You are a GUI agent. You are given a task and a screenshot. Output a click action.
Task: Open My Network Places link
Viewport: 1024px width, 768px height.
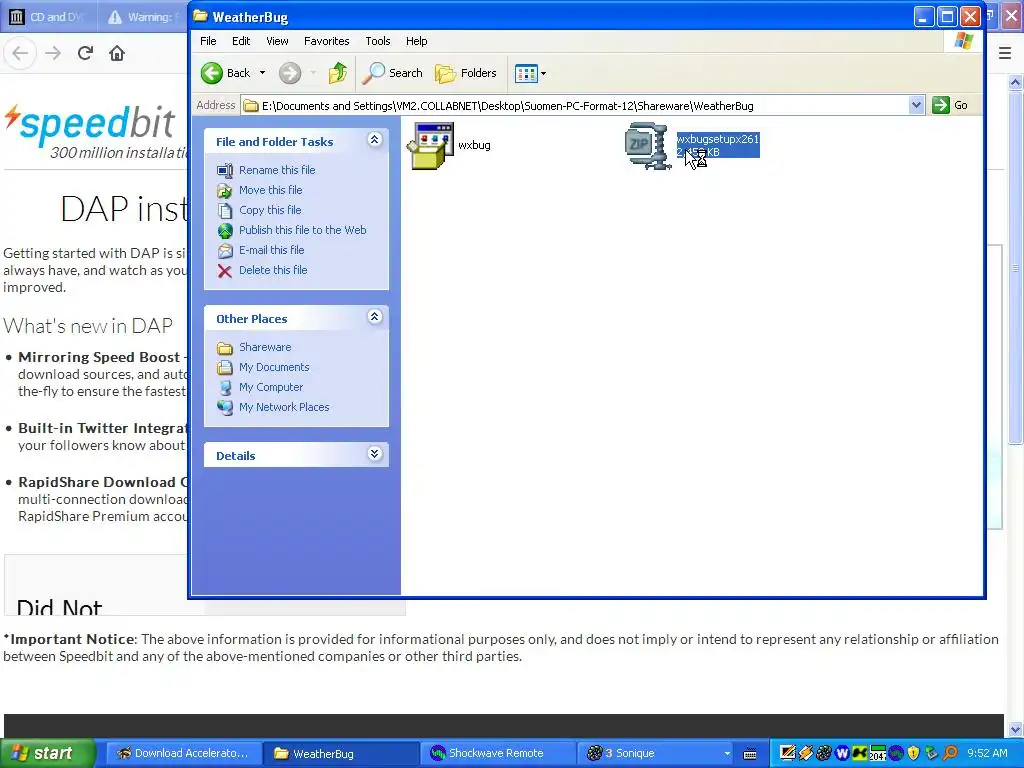(x=284, y=408)
